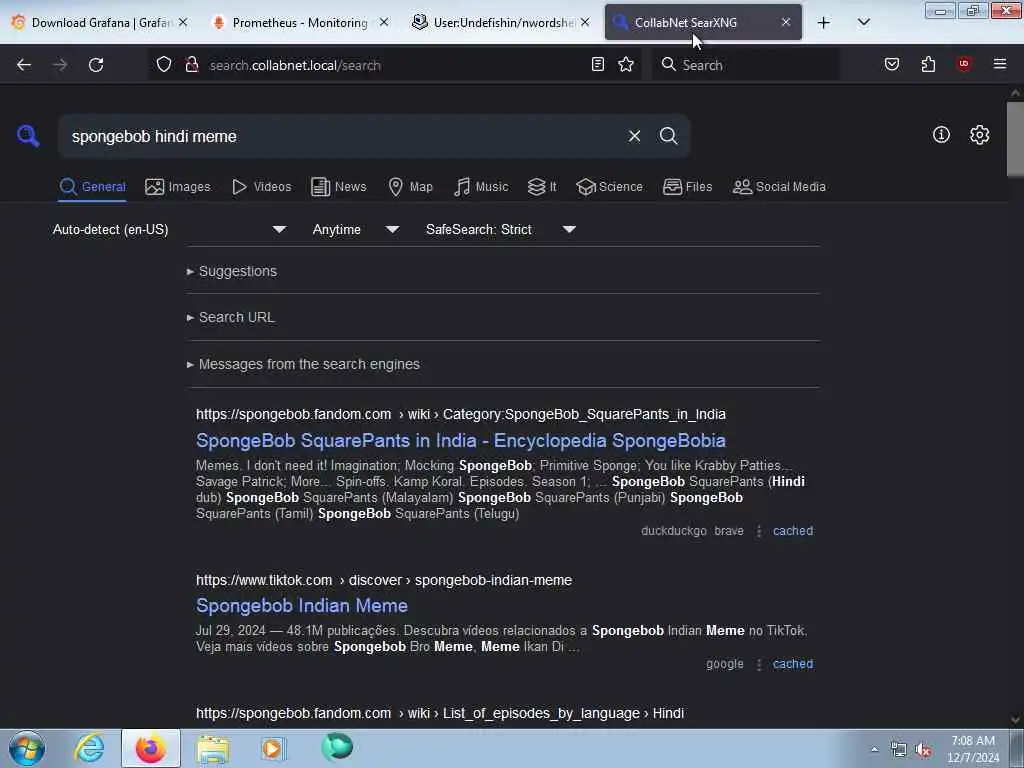Screen dimensions: 1024x768
Task: Clear the search query with X icon
Action: [x=634, y=136]
